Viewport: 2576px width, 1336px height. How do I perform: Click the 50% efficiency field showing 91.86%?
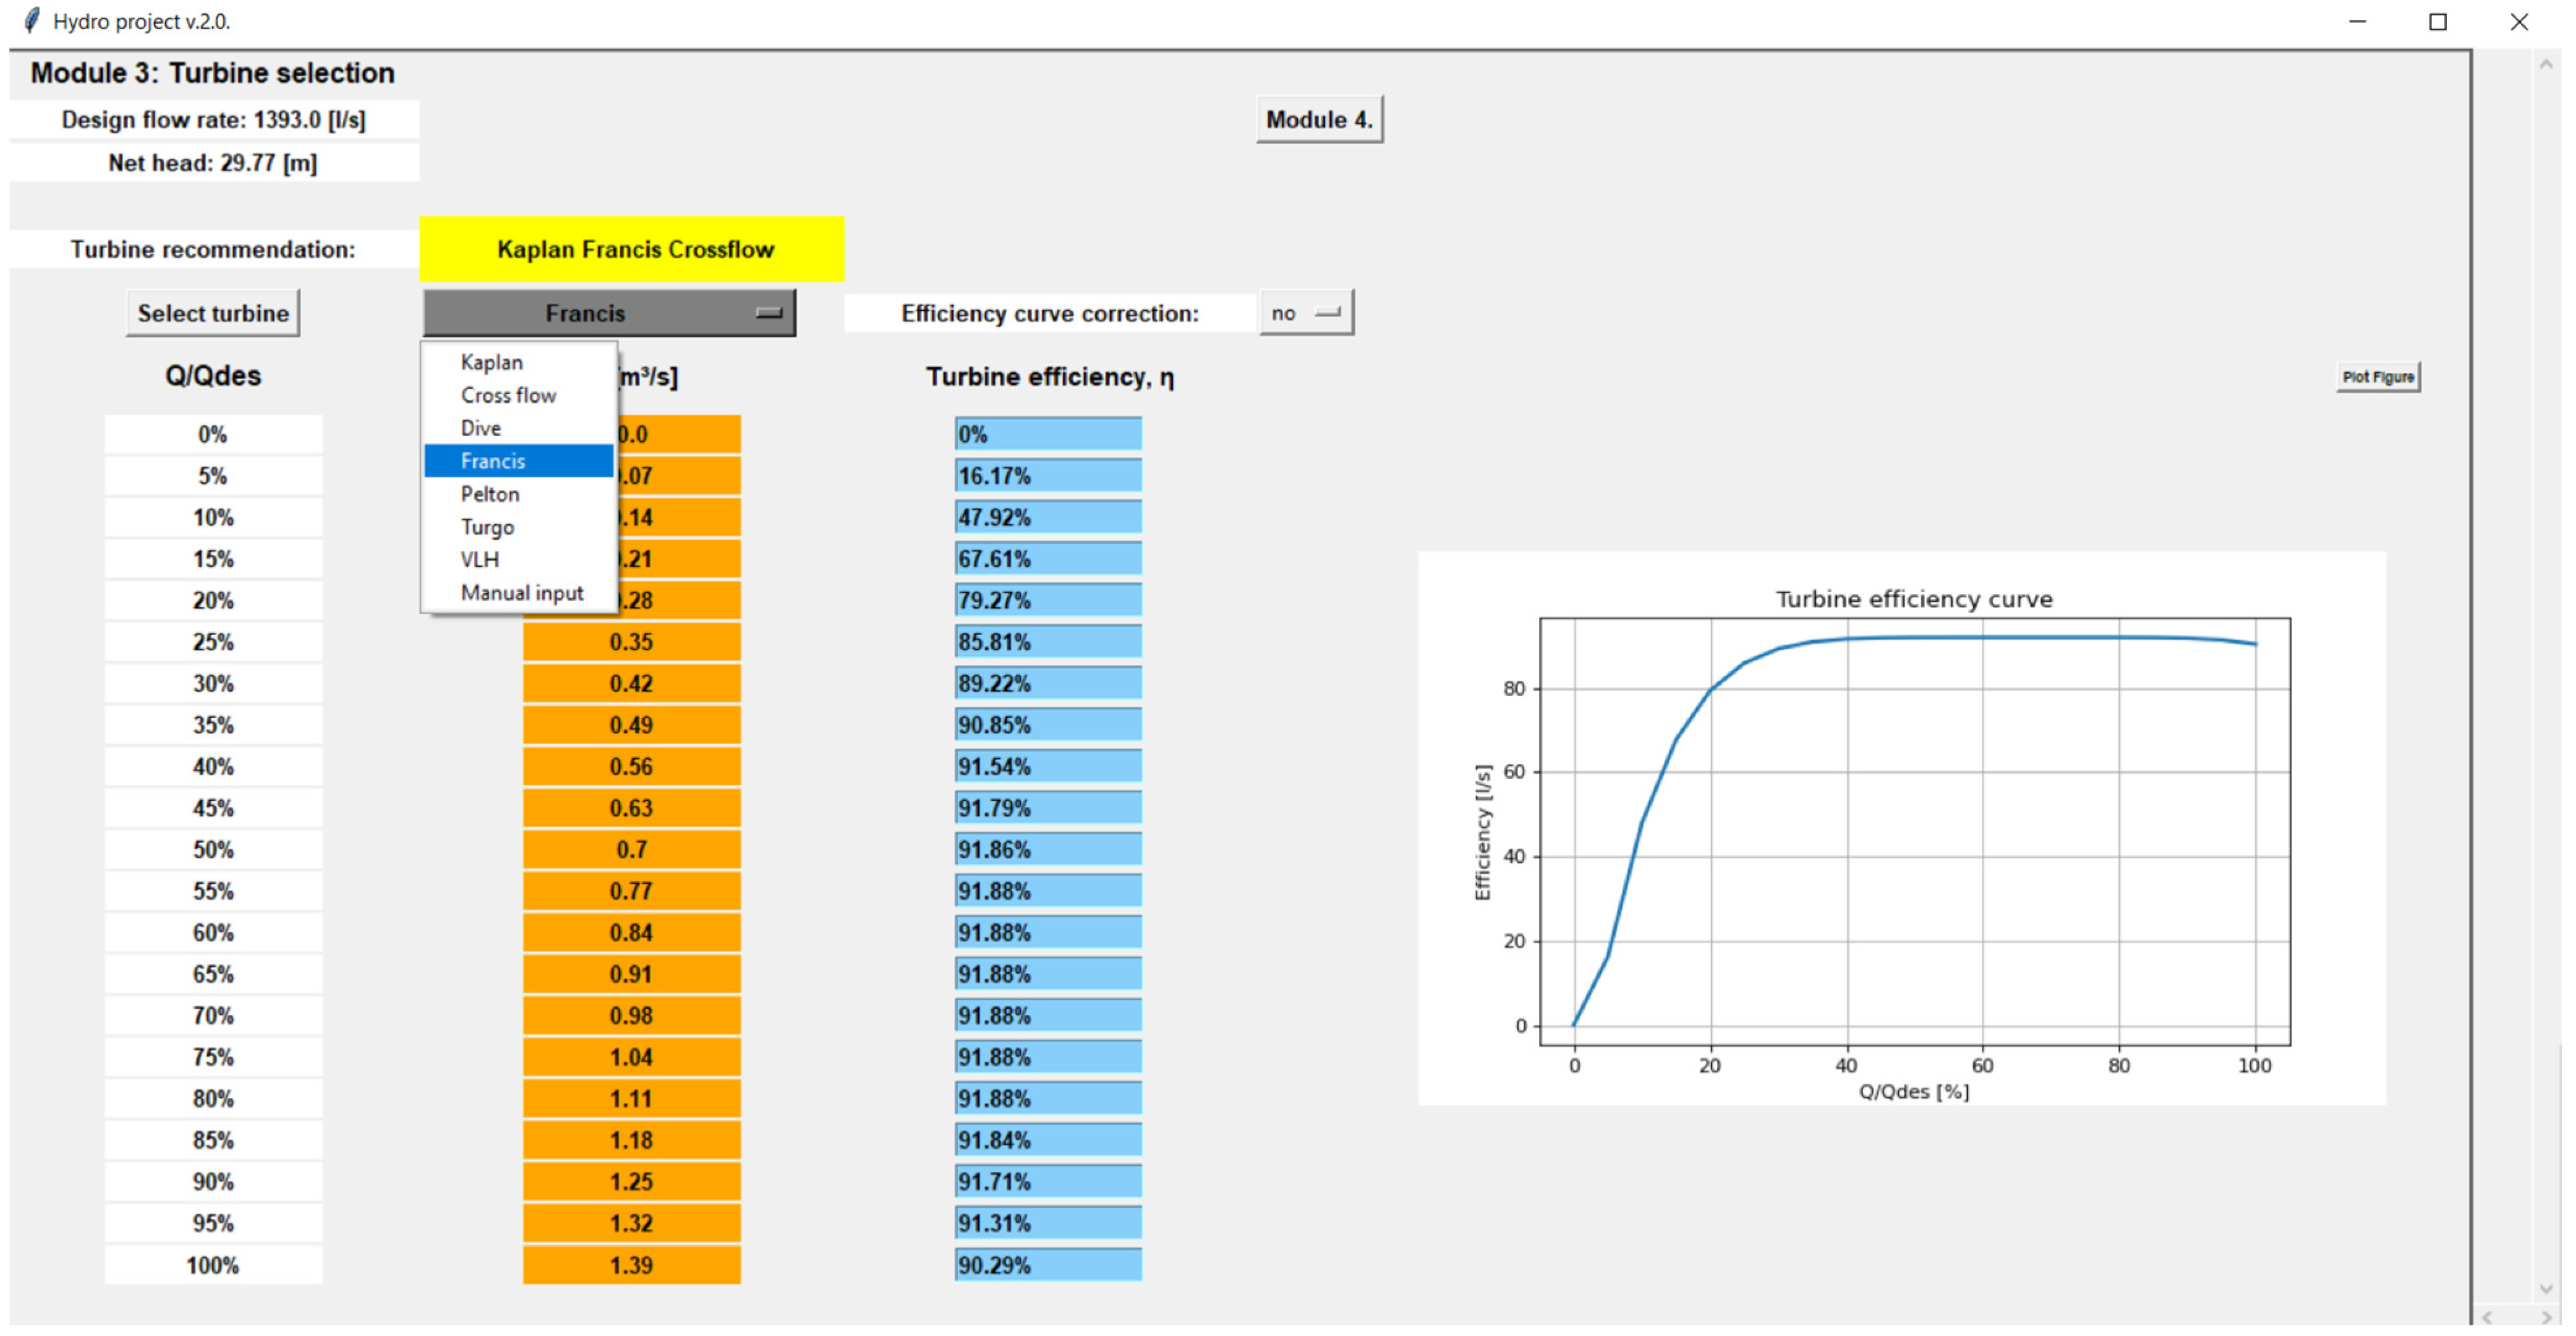pyautogui.click(x=1047, y=850)
